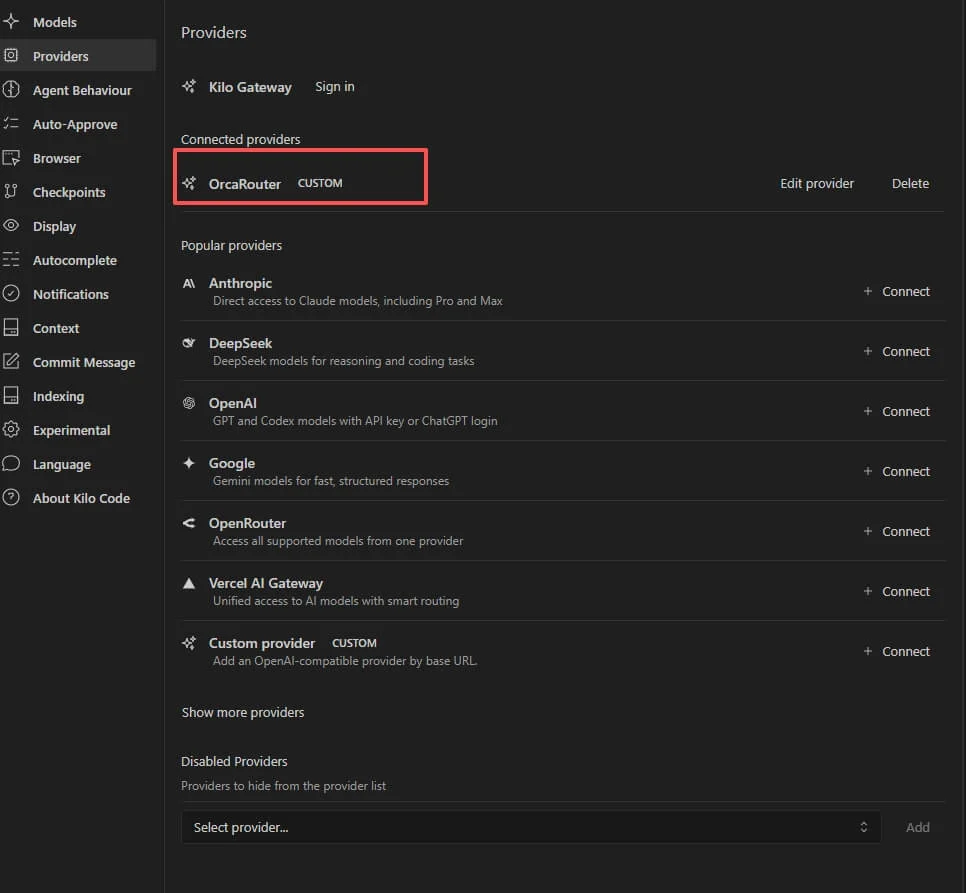966x893 pixels.
Task: Expand Show more providers
Action: (243, 713)
